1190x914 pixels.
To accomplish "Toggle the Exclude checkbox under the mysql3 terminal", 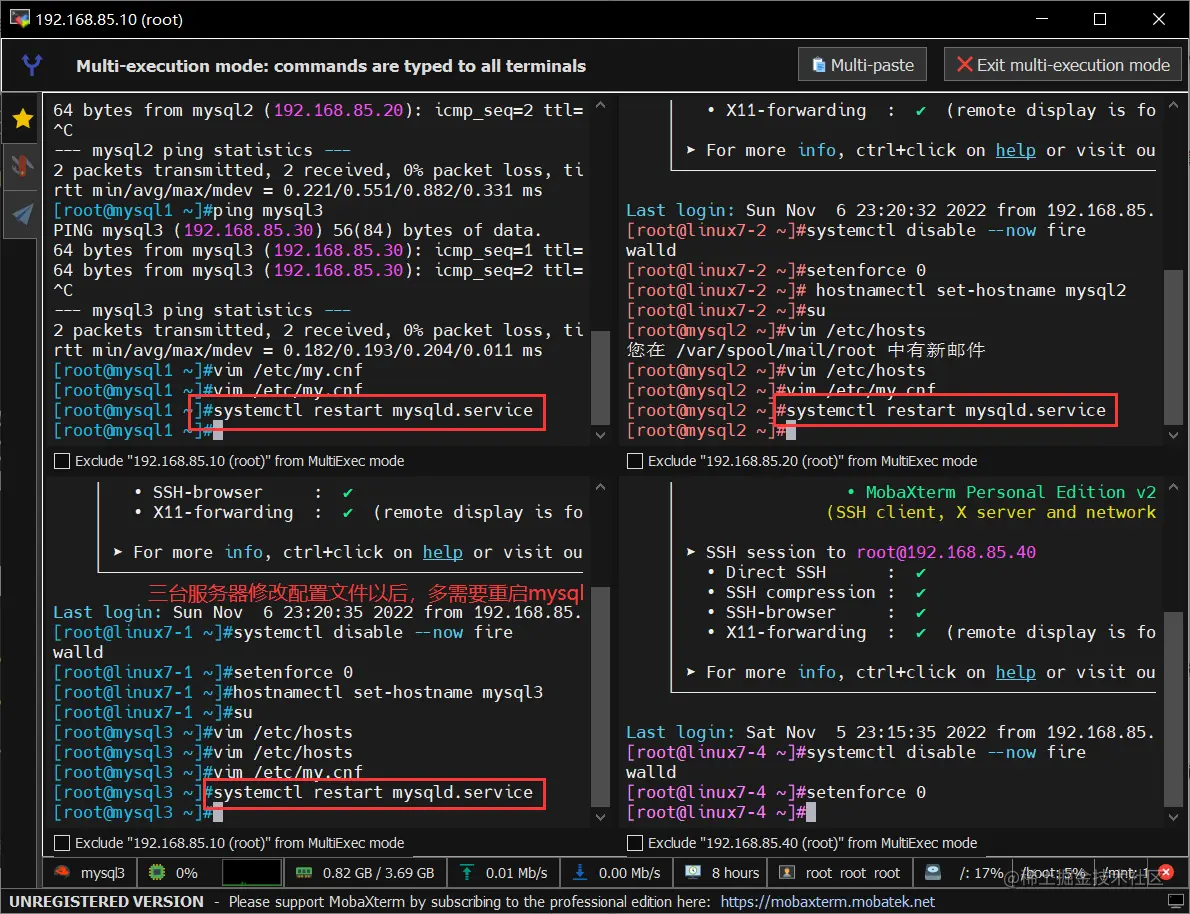I will pos(62,843).
